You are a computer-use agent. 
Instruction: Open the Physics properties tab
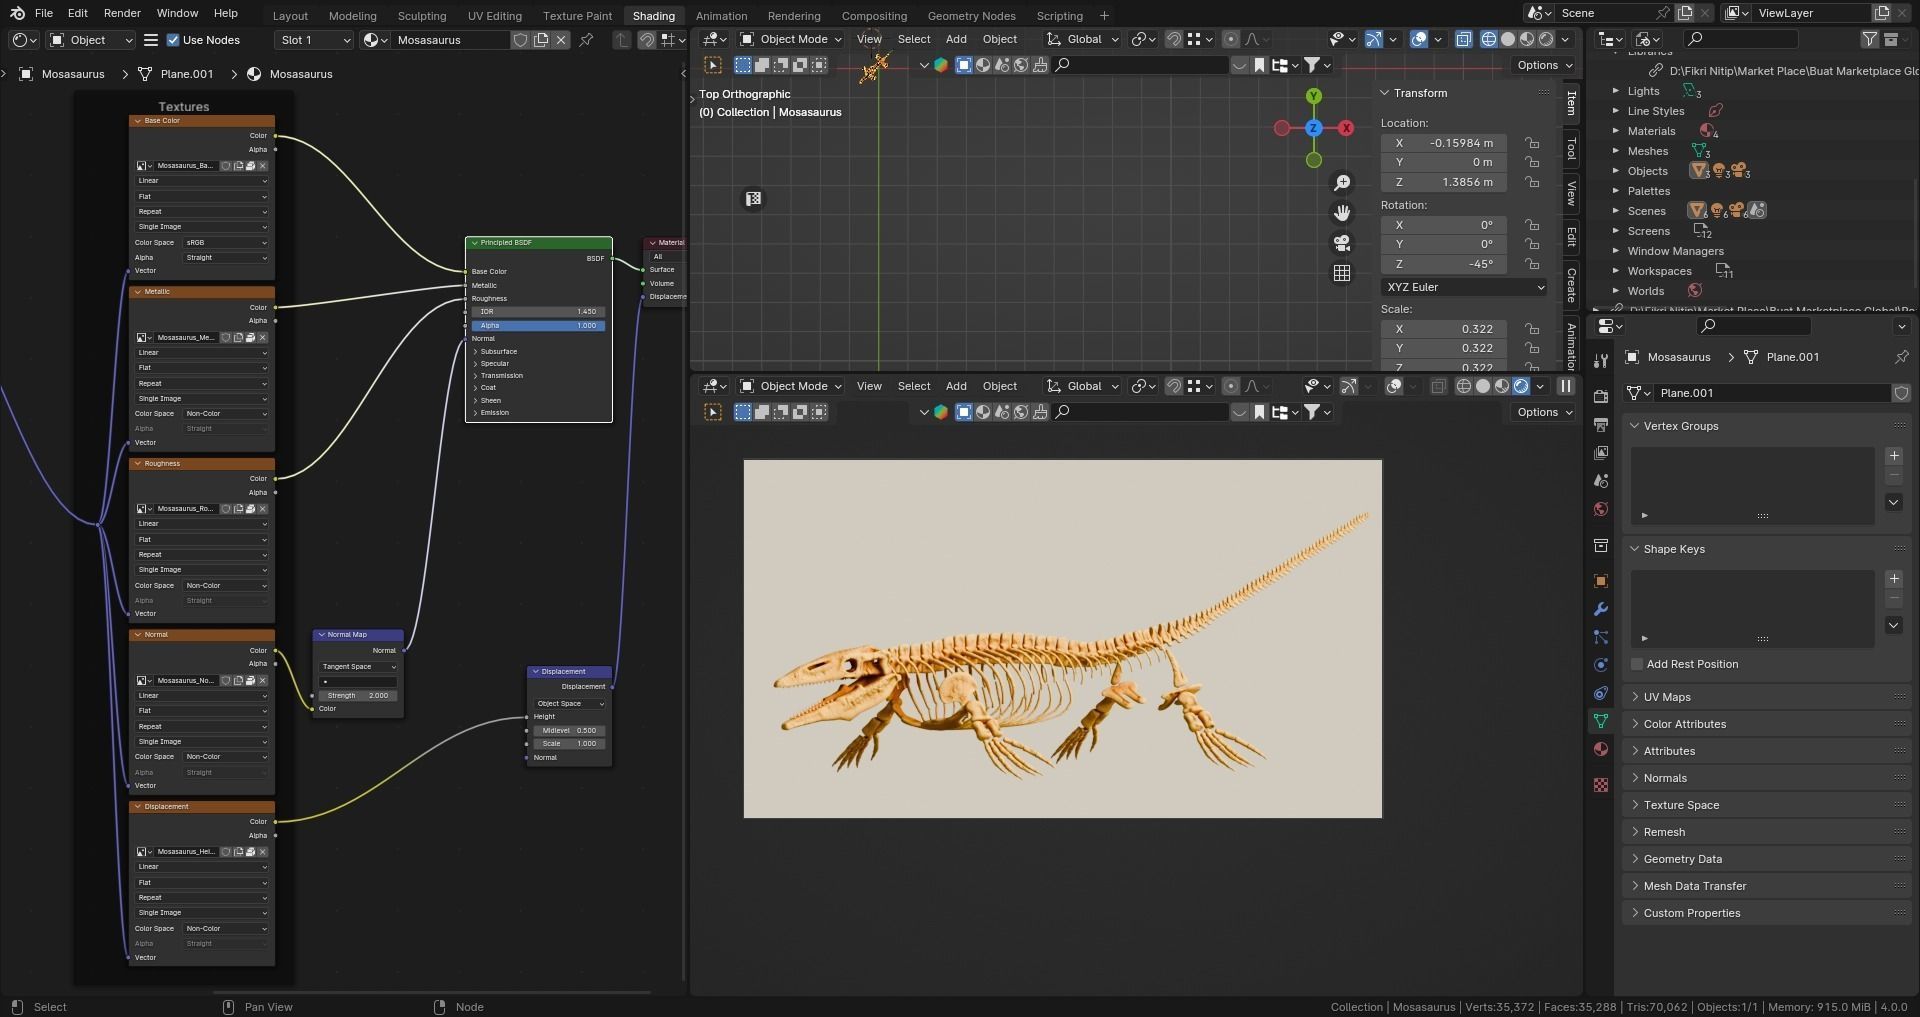pos(1601,665)
